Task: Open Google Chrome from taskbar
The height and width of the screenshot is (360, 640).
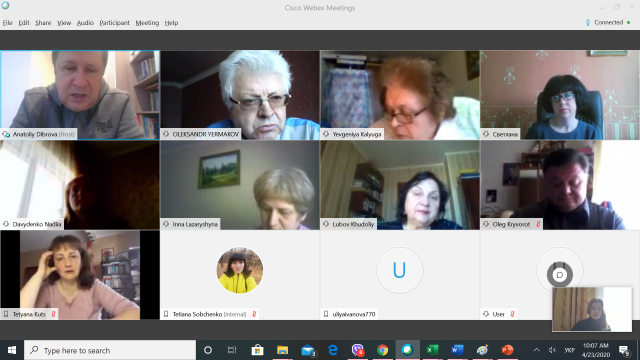Action: 382,350
